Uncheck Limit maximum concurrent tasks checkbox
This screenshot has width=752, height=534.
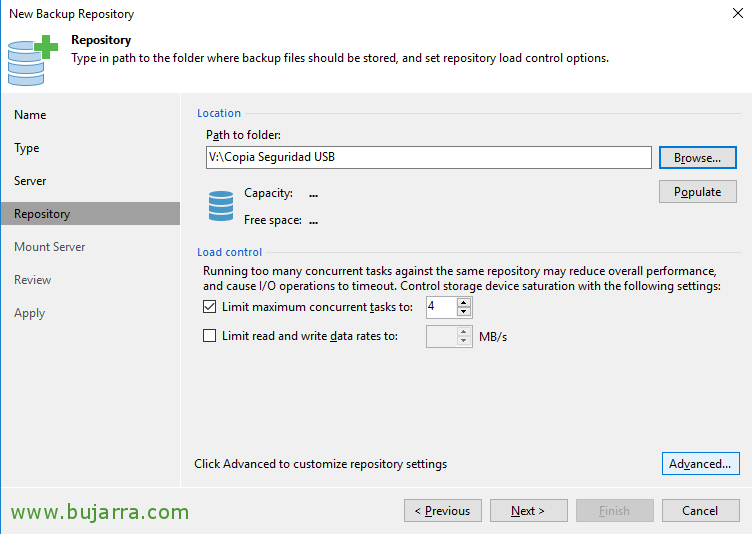[x=210, y=307]
